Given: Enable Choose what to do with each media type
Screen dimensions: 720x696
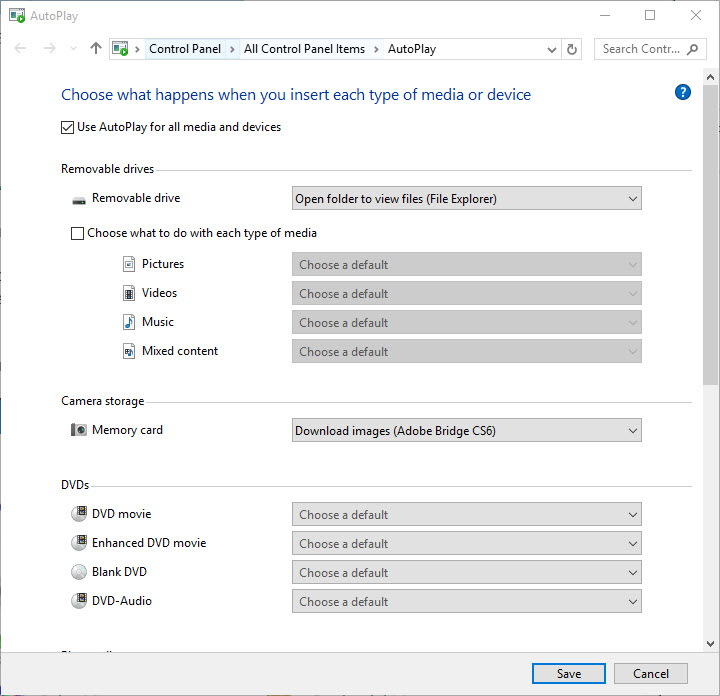Looking at the screenshot, I should coord(78,233).
